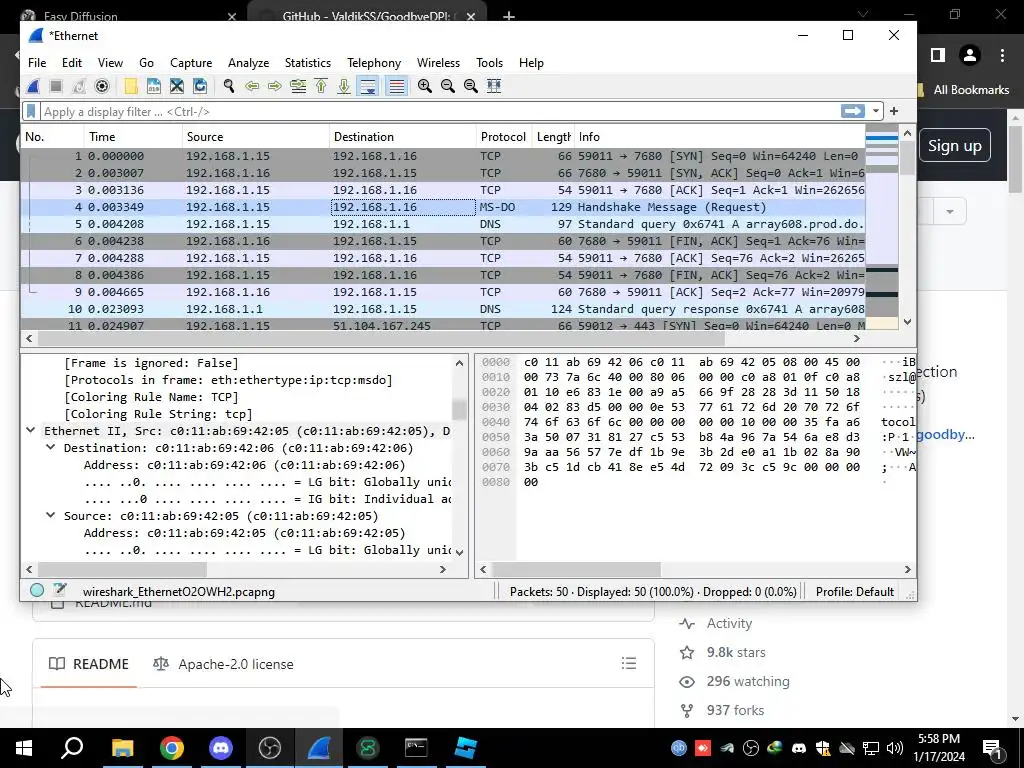This screenshot has height=768, width=1024.
Task: Open the 937 forks link
Action: 735,710
